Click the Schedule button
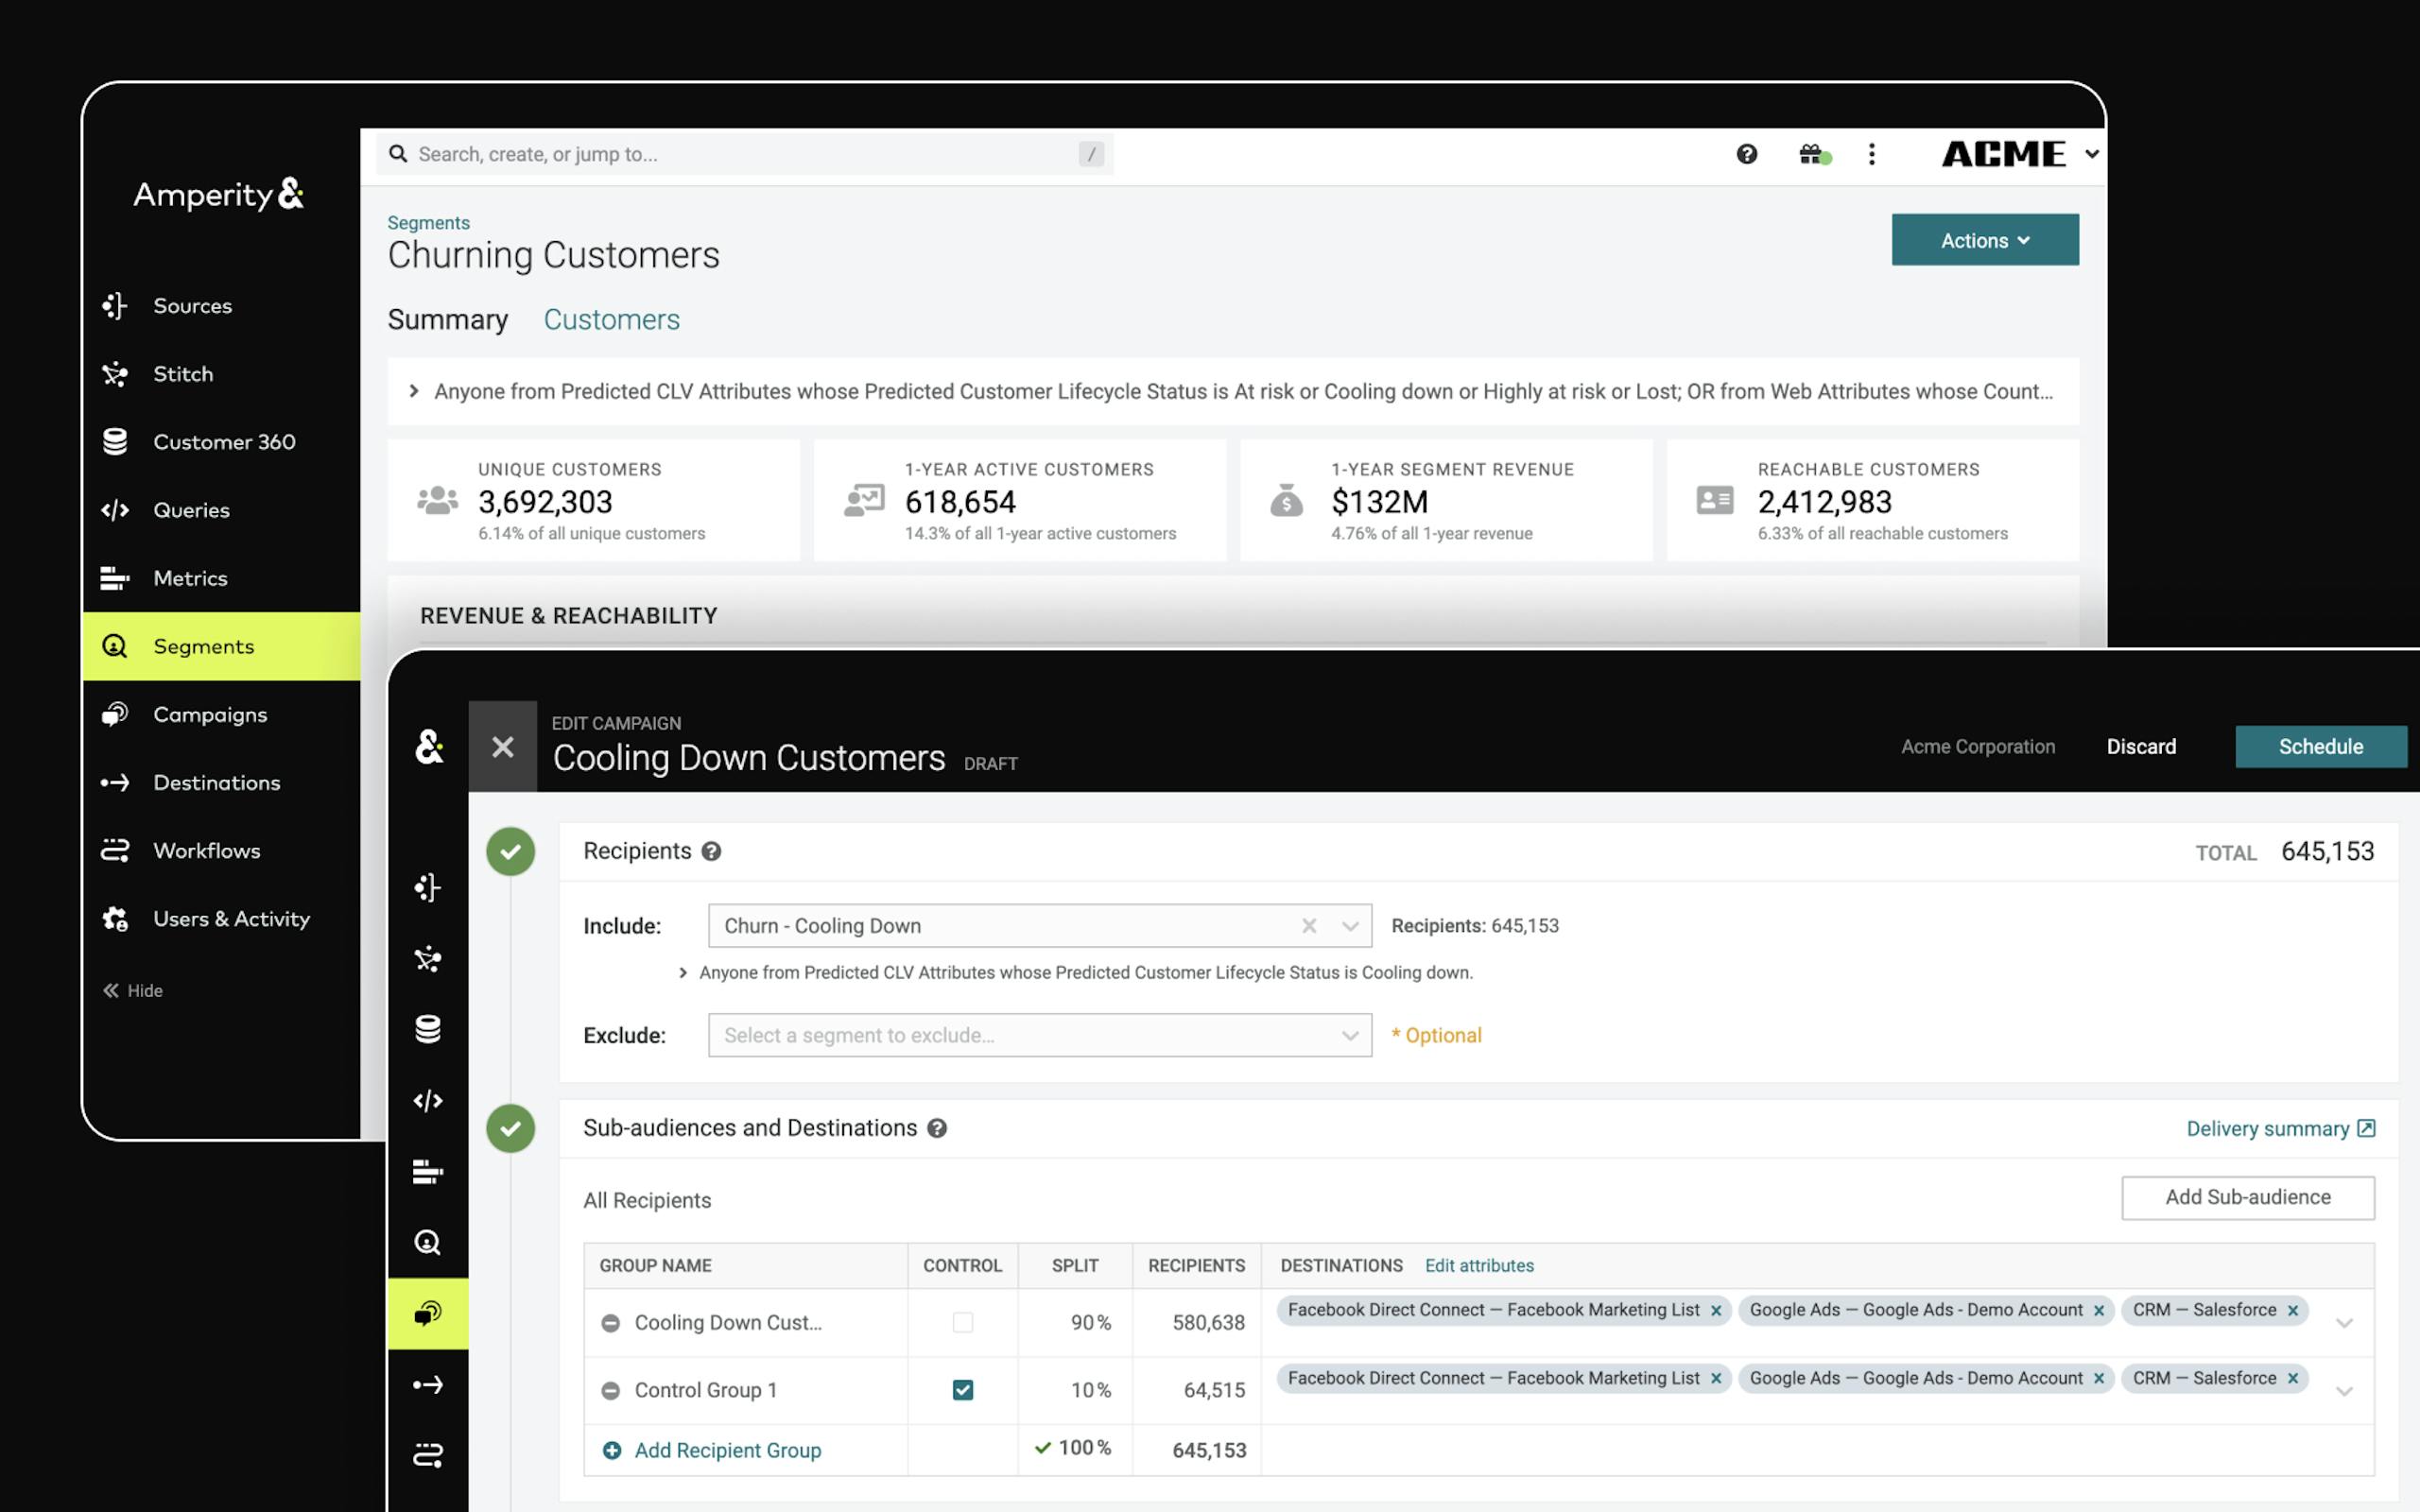This screenshot has height=1512, width=2420. point(2320,747)
